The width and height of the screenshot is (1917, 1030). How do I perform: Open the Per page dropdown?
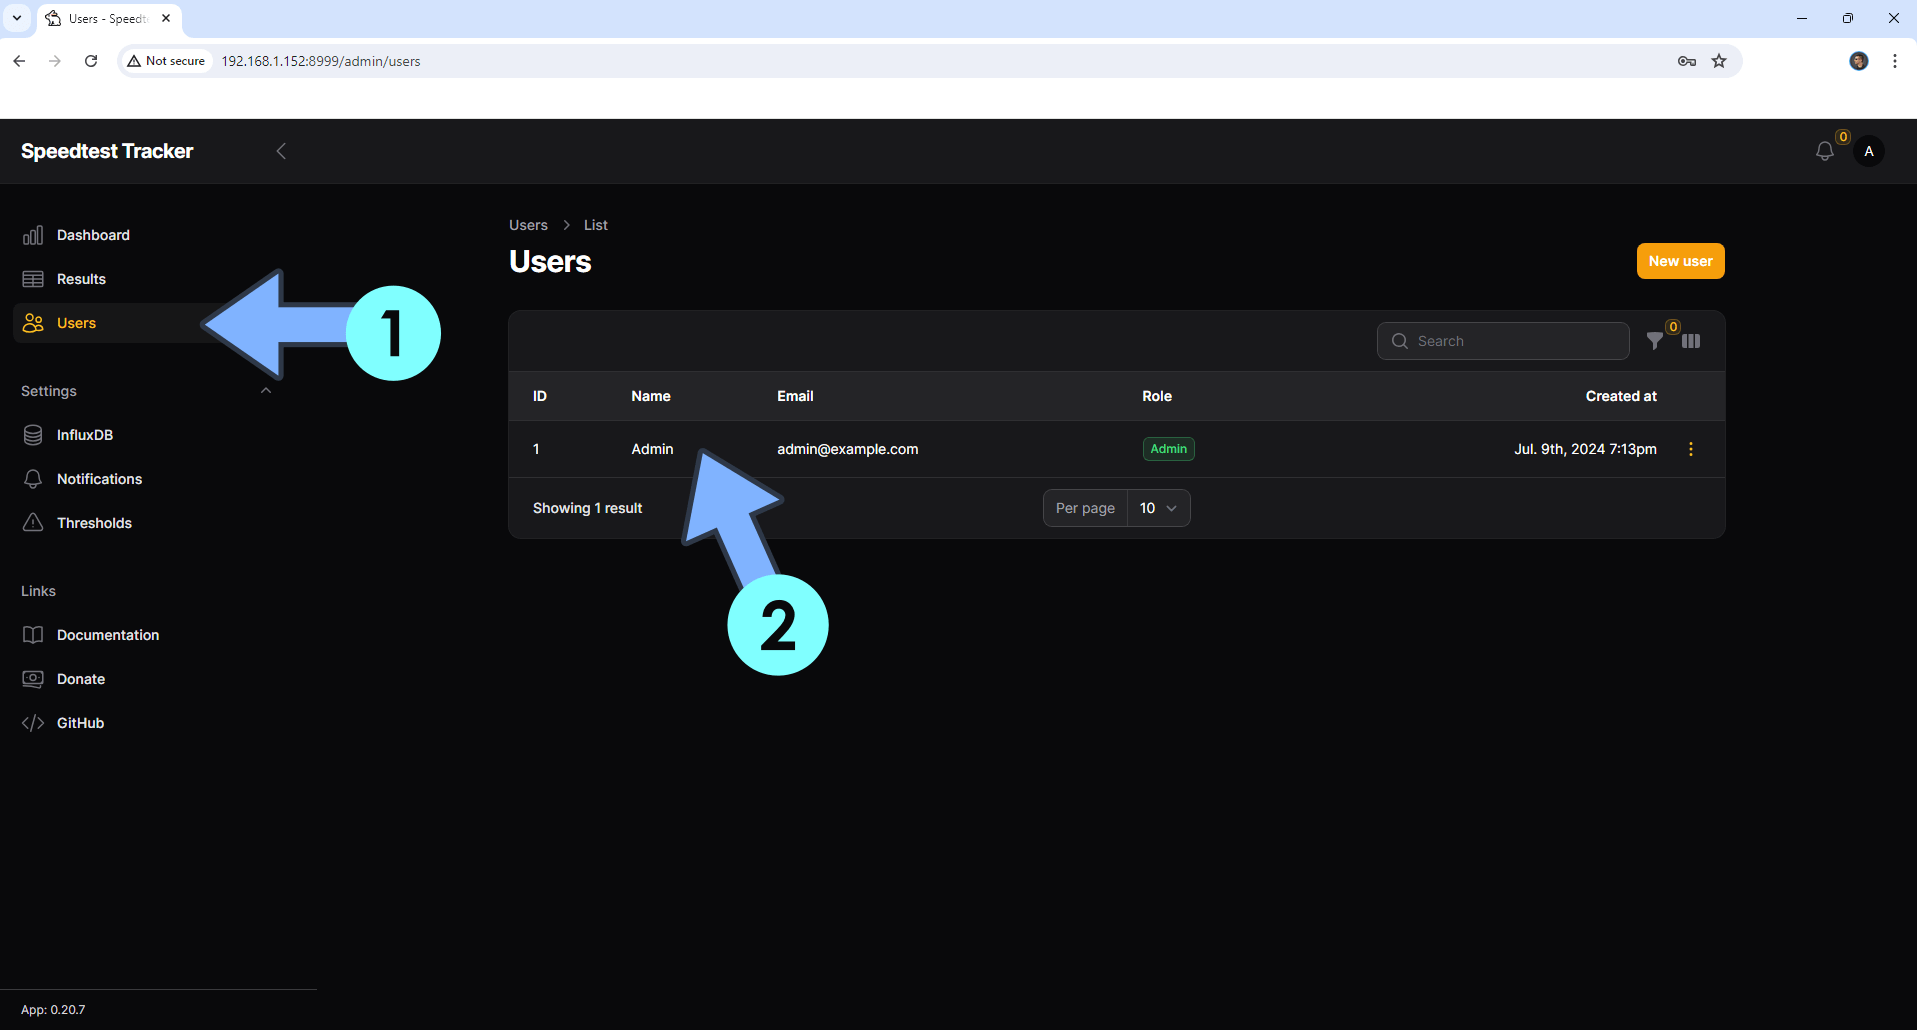click(1159, 508)
